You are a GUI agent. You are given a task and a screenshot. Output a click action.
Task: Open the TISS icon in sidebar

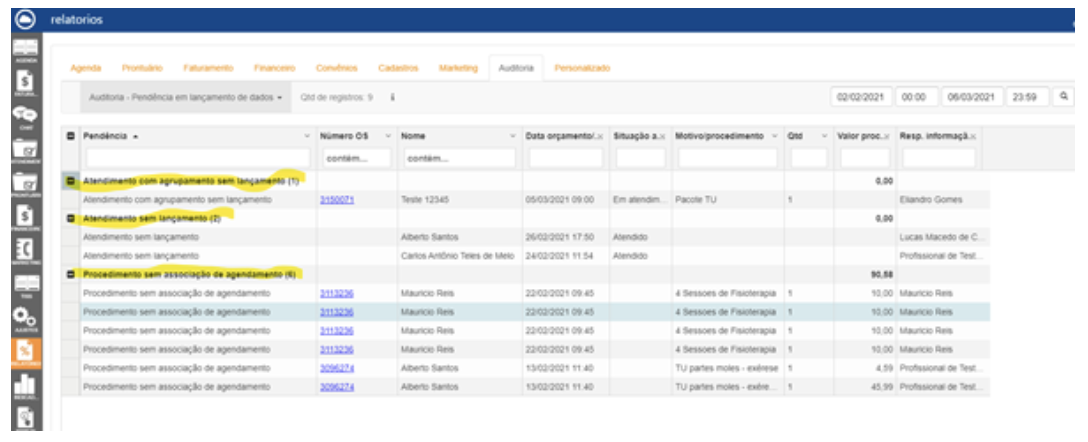click(25, 285)
